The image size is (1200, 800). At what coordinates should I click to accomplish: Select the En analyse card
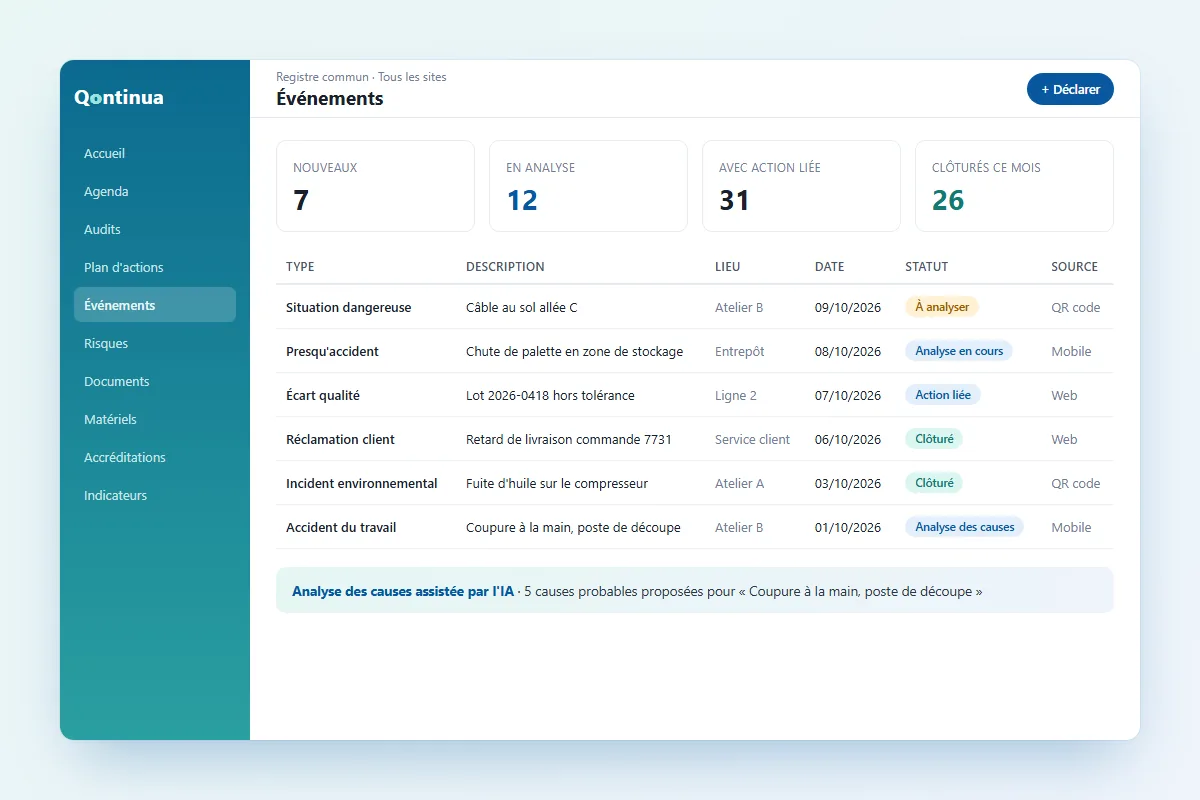[588, 186]
